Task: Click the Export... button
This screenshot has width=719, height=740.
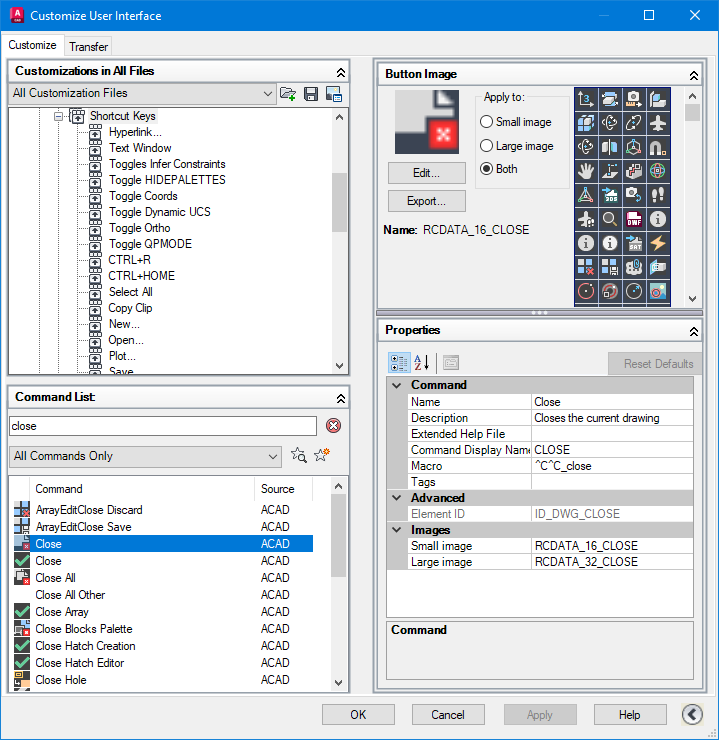Action: (426, 201)
